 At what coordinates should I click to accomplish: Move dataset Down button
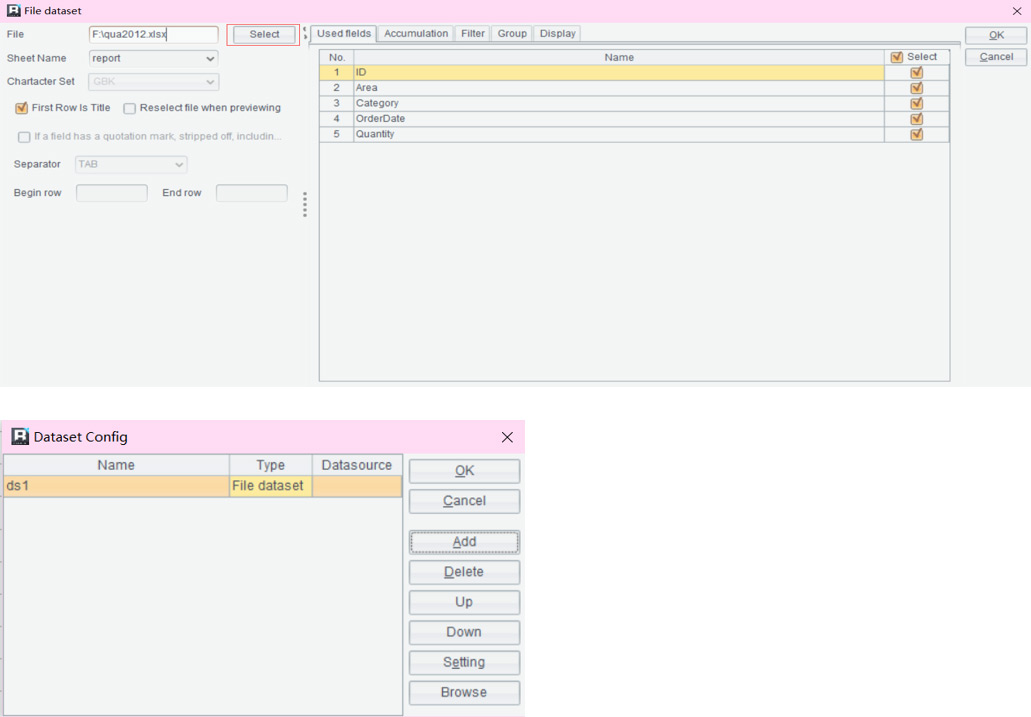click(464, 632)
